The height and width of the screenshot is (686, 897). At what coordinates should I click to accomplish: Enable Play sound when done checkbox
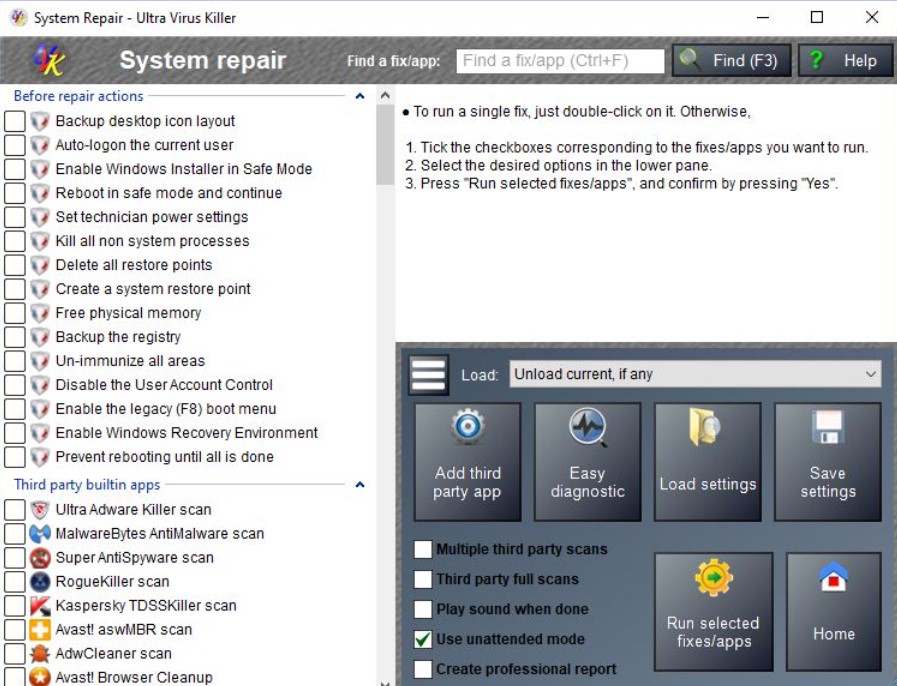click(423, 609)
